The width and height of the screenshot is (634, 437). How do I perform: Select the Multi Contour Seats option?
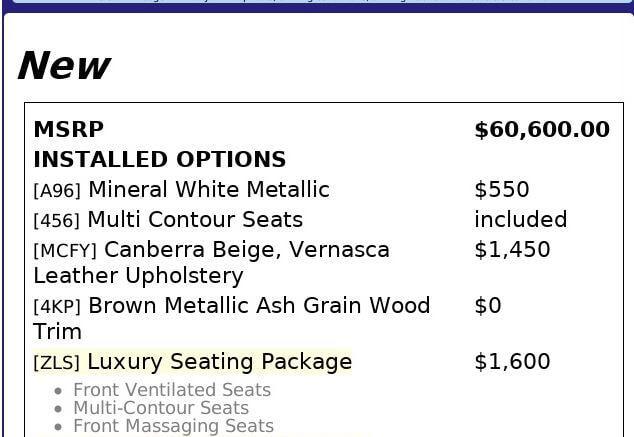coord(195,220)
